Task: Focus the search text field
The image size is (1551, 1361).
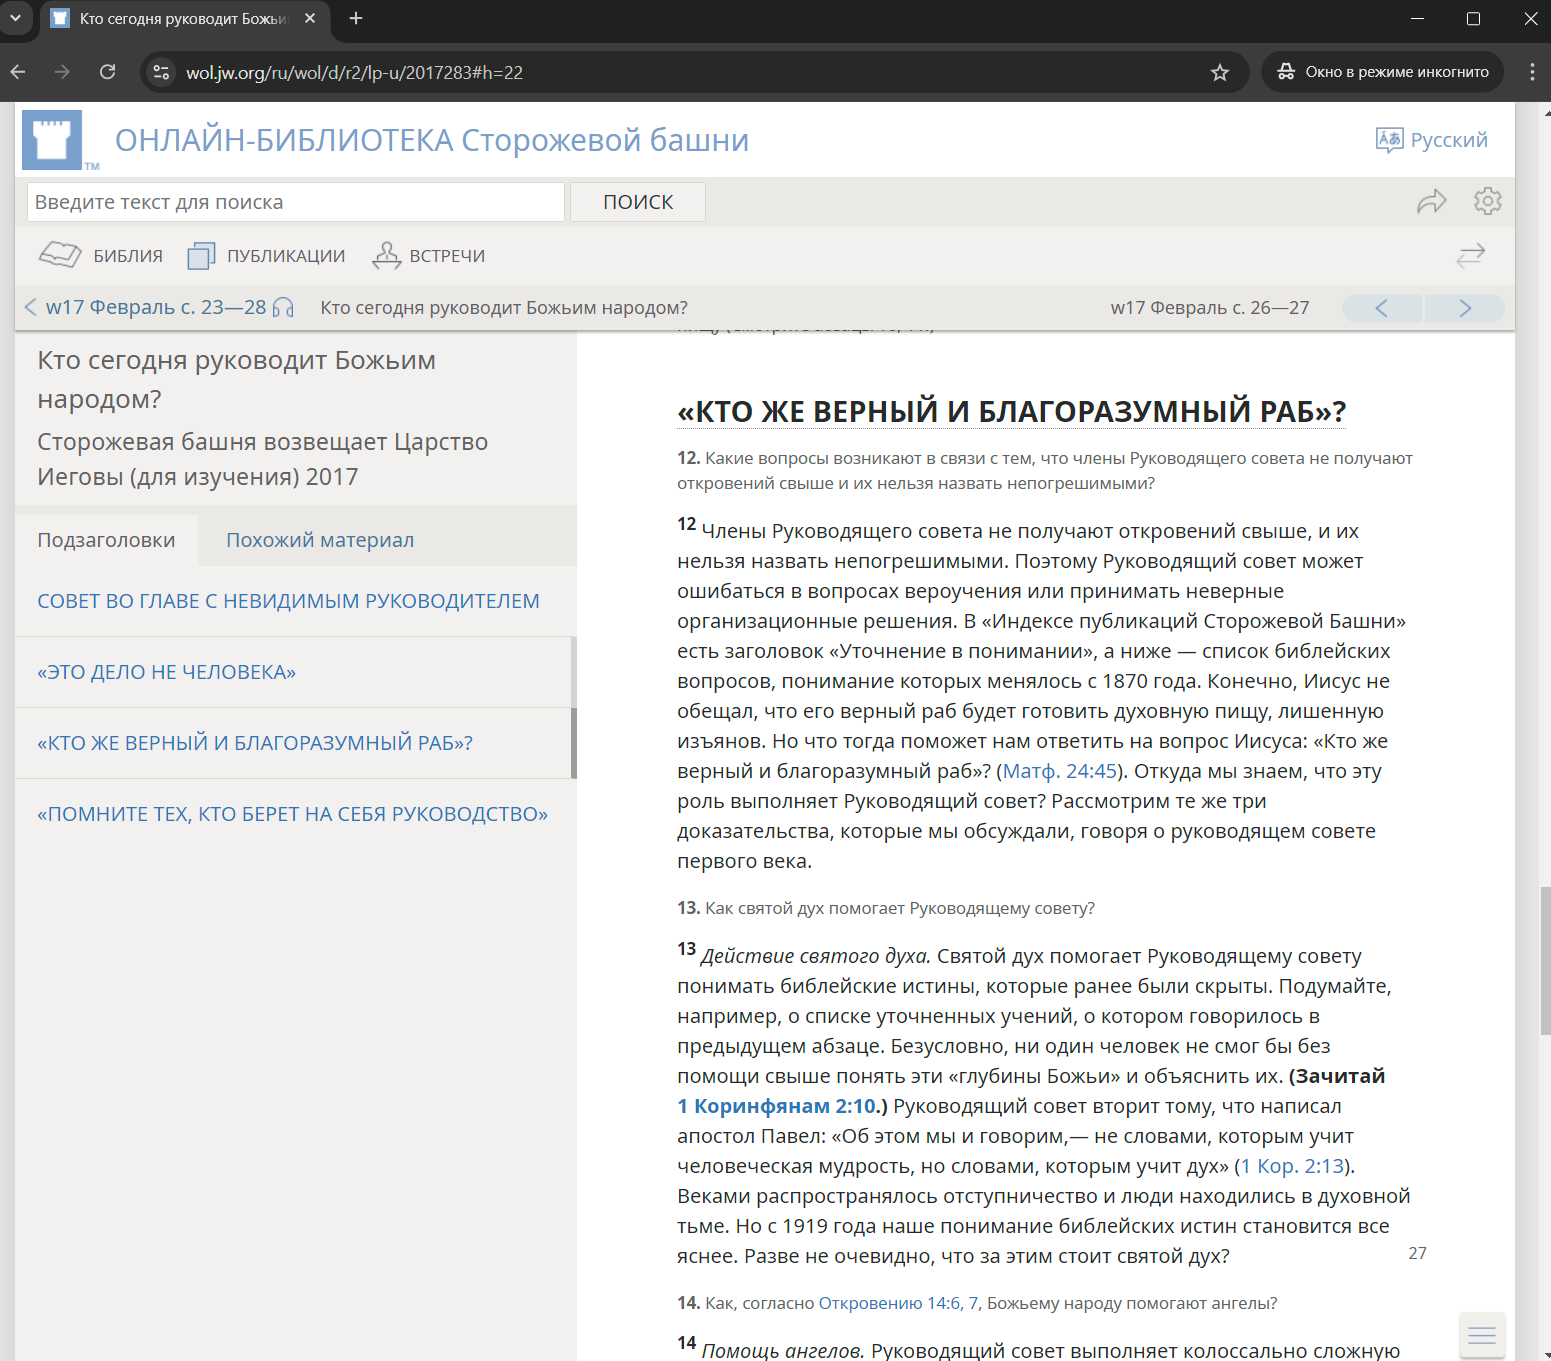Action: tap(296, 202)
